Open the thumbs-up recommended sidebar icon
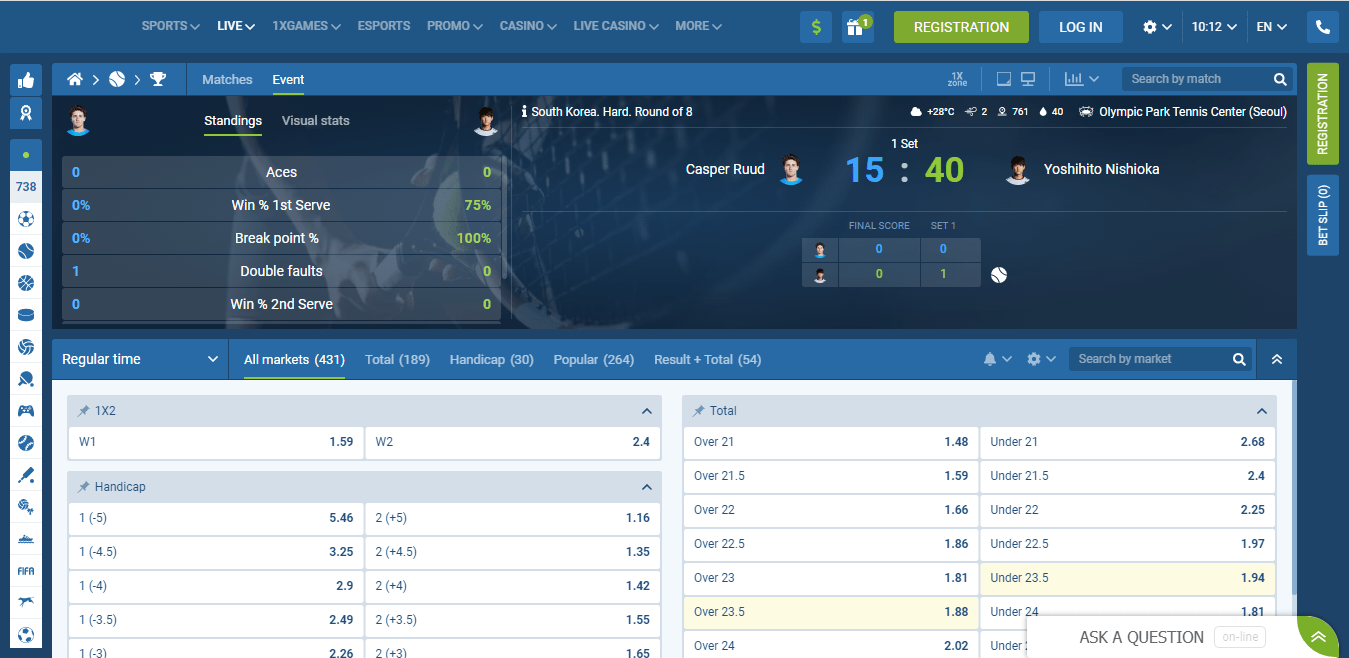 click(x=26, y=80)
